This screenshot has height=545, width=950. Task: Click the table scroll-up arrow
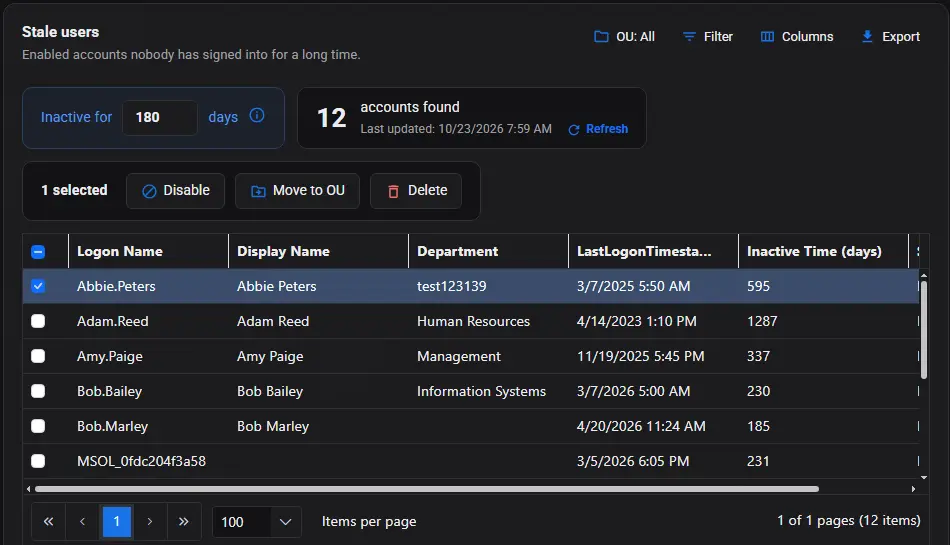923,276
